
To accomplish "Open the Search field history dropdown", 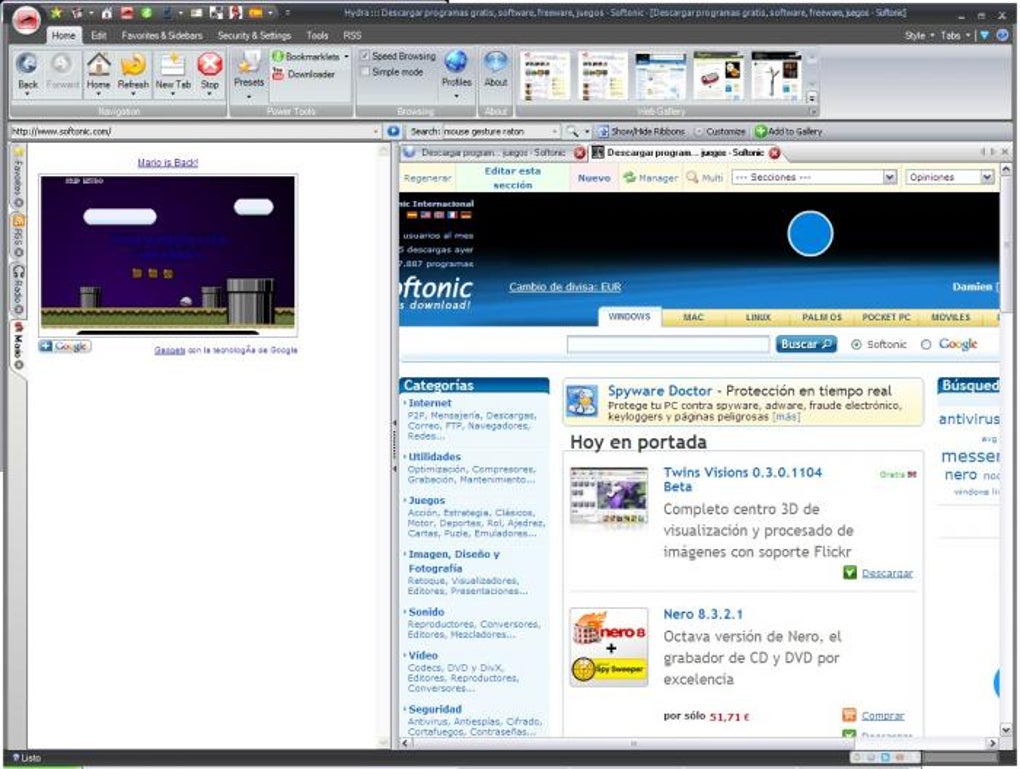I will tap(554, 131).
